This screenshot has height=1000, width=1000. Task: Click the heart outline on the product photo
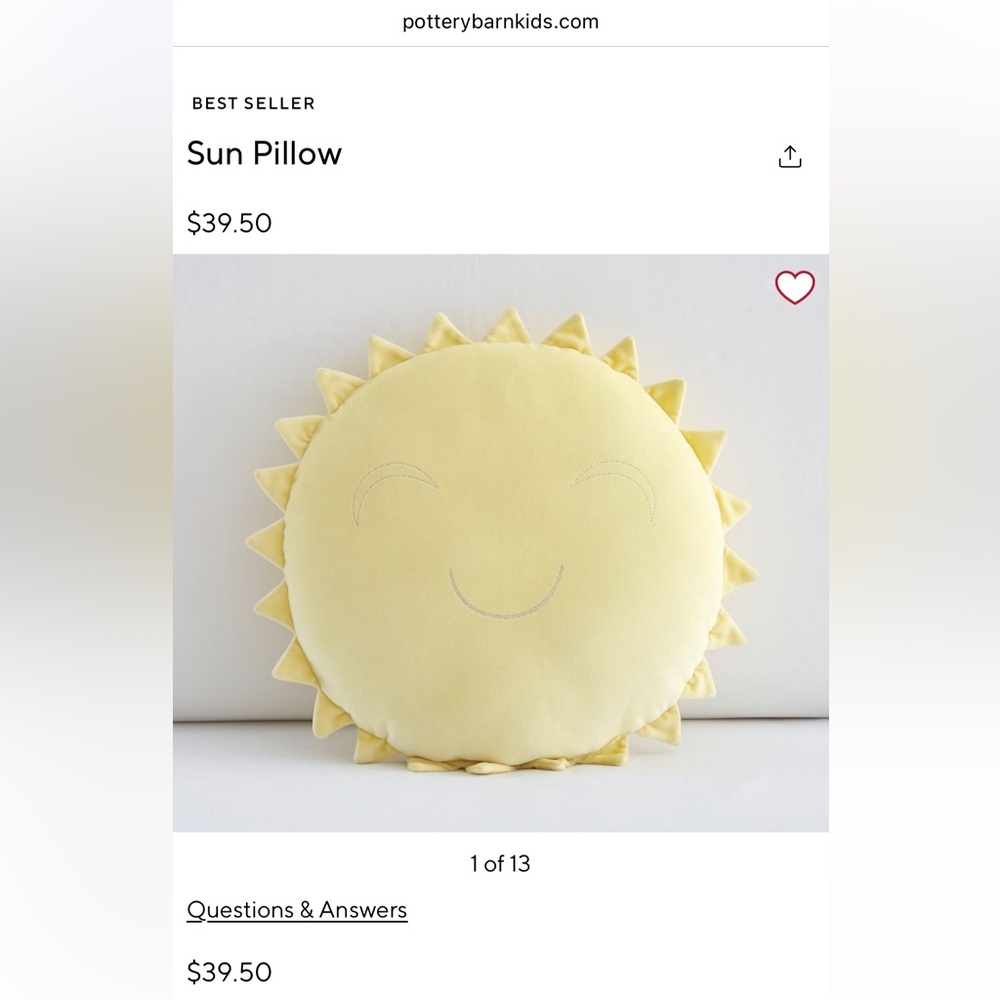[795, 287]
